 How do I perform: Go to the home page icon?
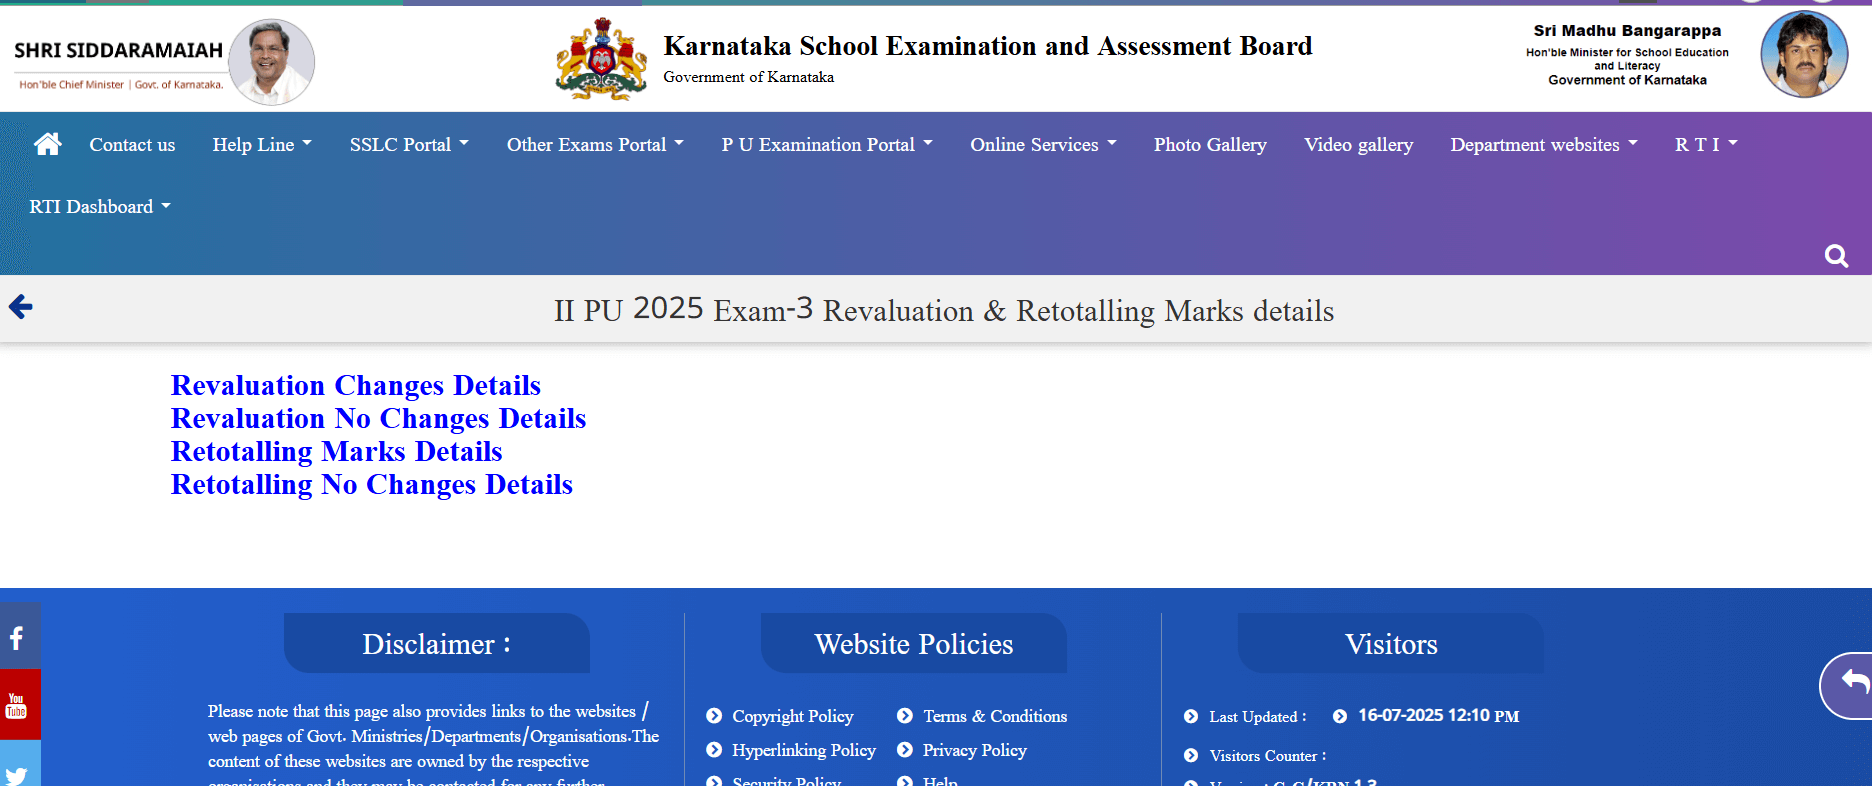pyautogui.click(x=48, y=144)
